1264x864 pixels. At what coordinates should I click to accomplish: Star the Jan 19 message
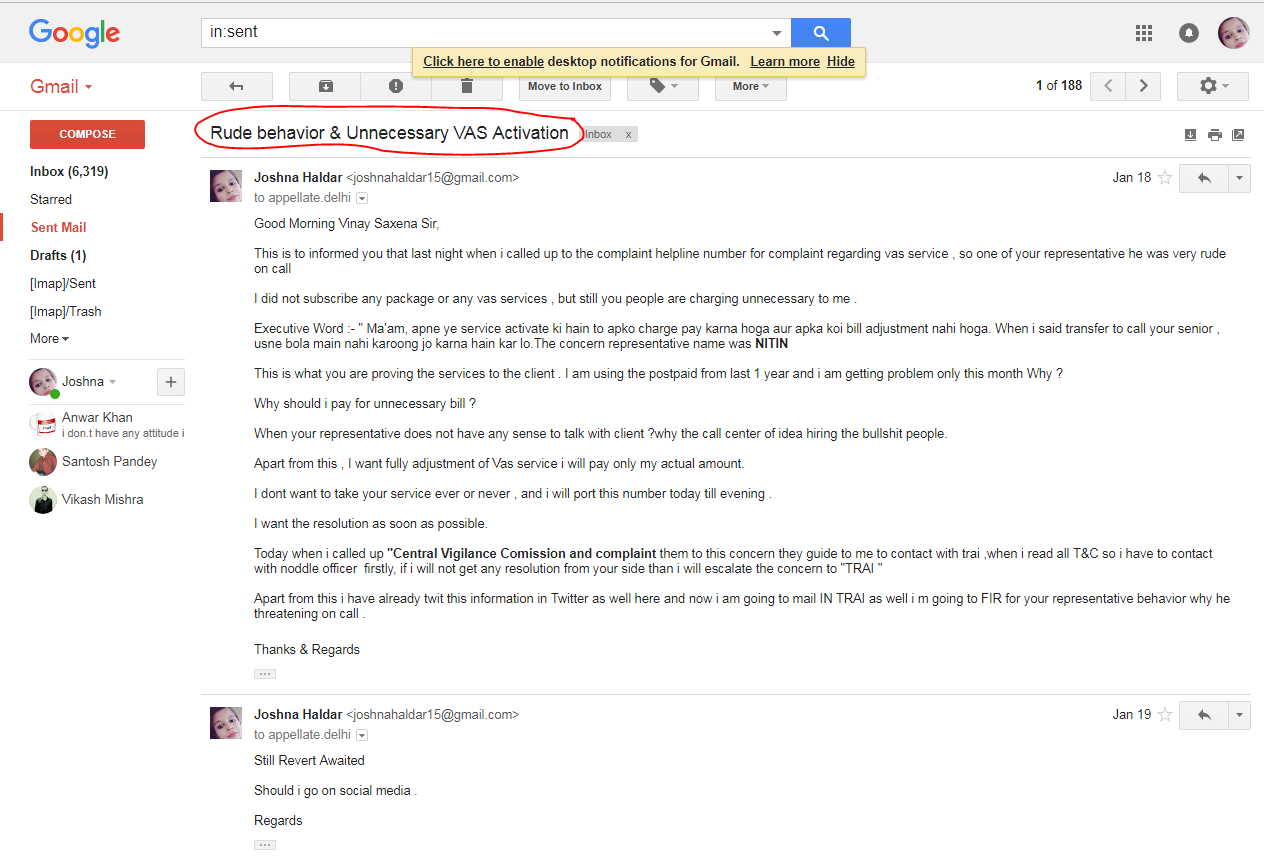coord(1164,715)
